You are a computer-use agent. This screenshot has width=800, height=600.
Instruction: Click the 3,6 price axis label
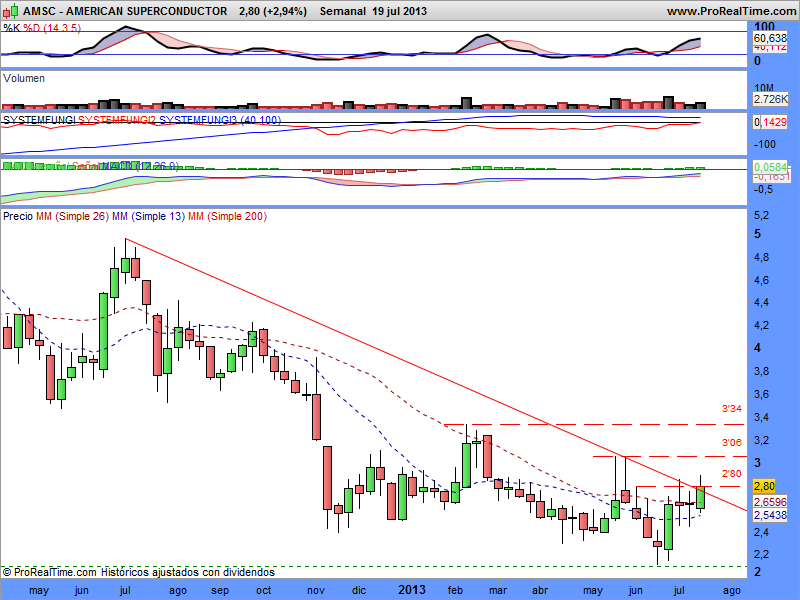(x=761, y=394)
